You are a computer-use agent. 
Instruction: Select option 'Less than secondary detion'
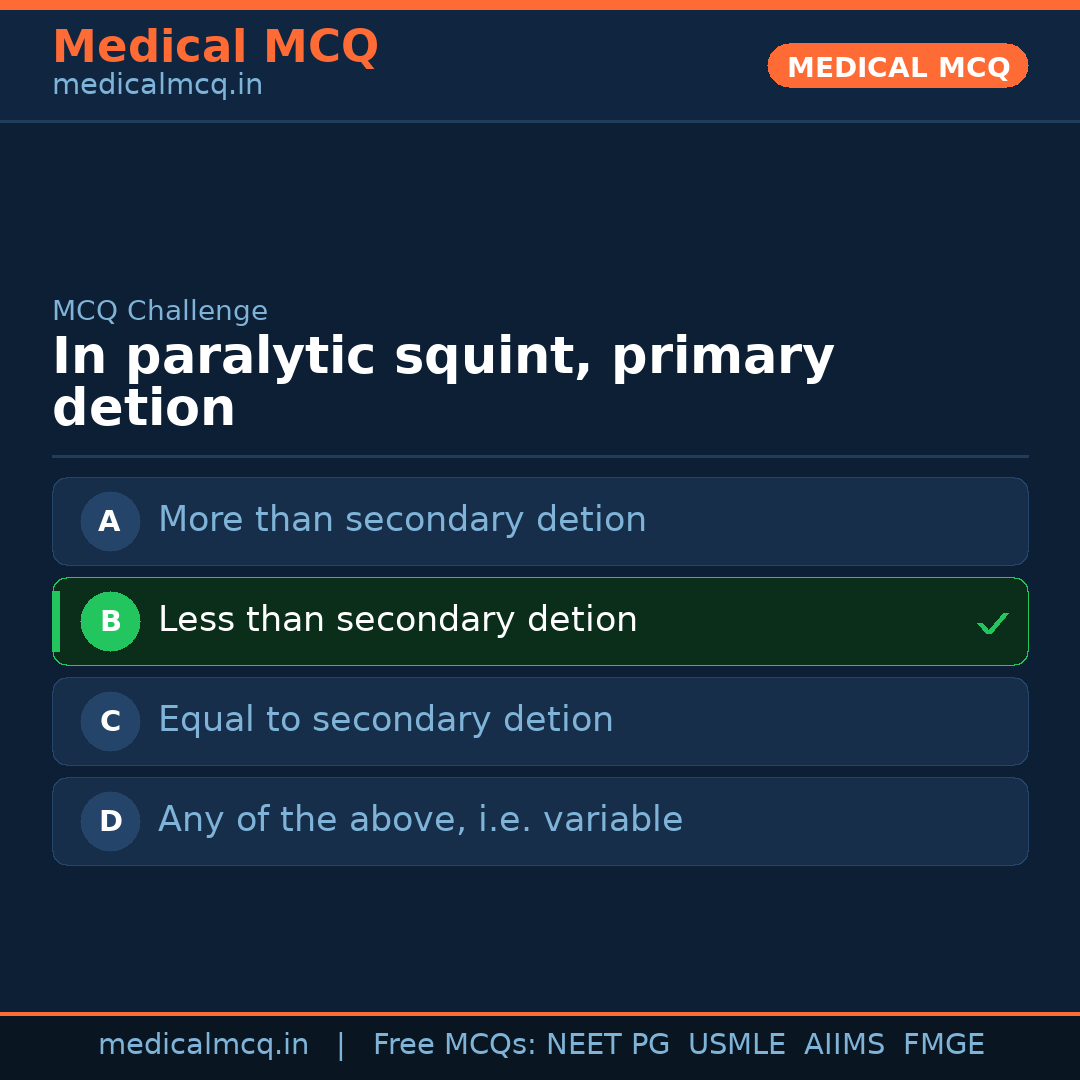click(x=397, y=620)
